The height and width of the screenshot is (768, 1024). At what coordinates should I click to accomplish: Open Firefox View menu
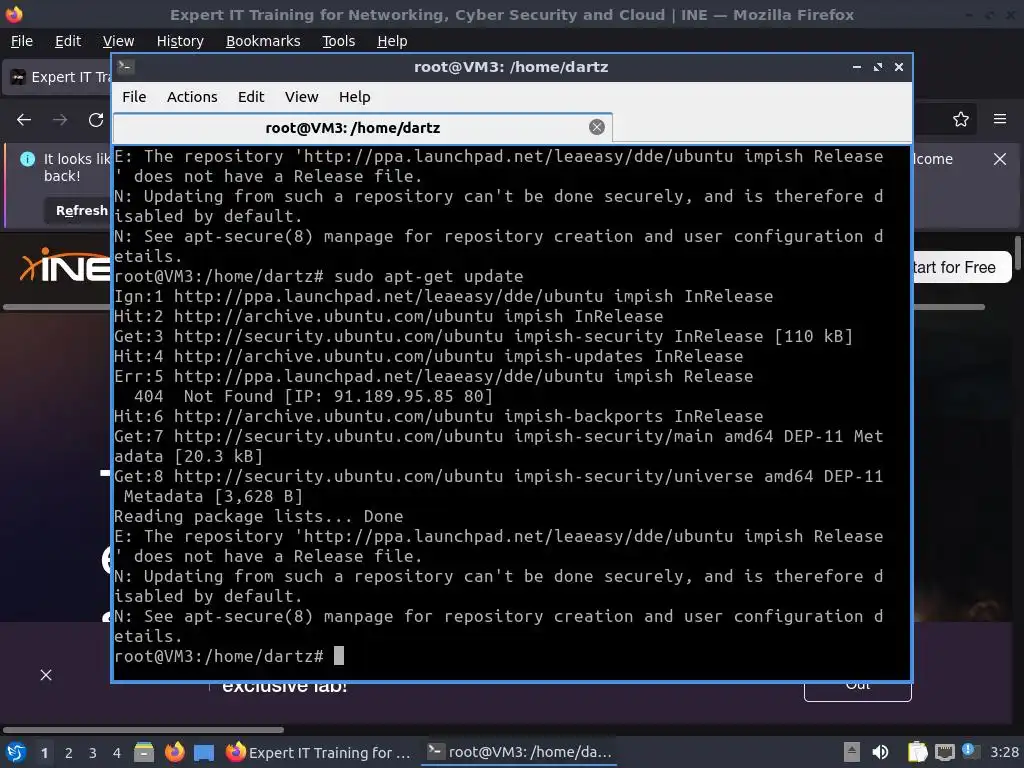pos(118,41)
